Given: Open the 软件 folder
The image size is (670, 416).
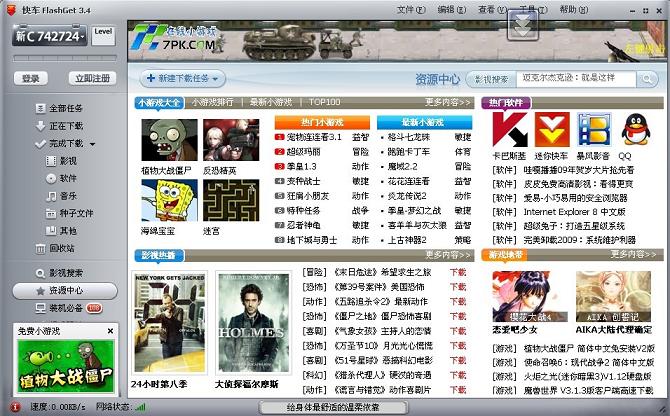Looking at the screenshot, I should pos(62,179).
